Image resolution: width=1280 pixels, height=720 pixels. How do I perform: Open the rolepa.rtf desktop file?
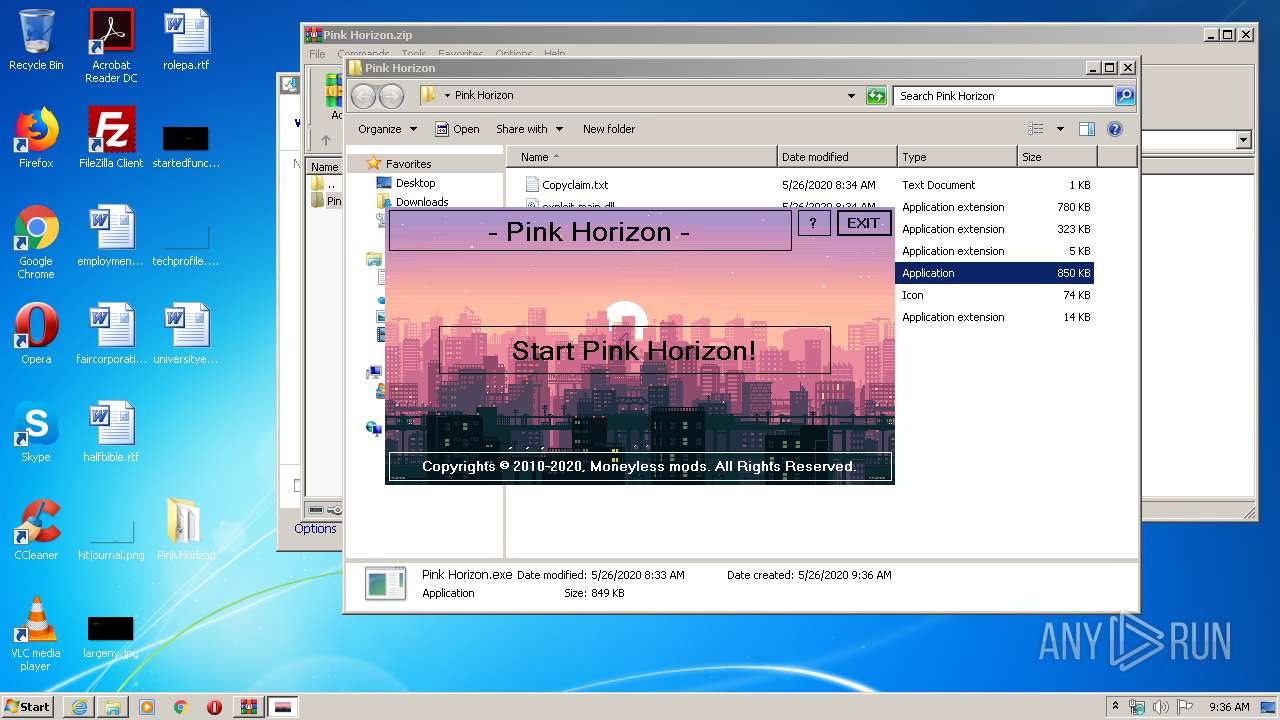coord(186,41)
